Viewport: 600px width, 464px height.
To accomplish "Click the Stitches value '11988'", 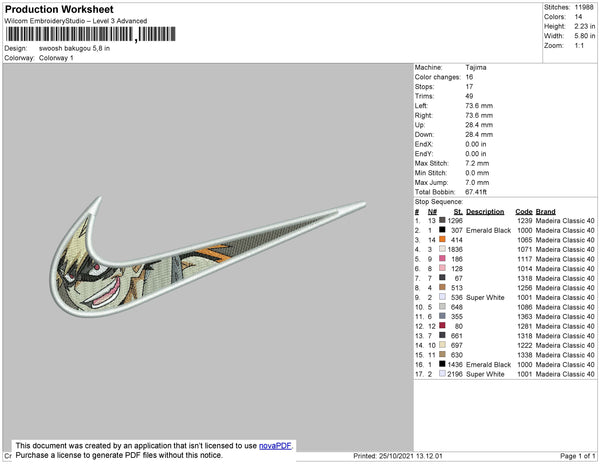I will point(584,7).
